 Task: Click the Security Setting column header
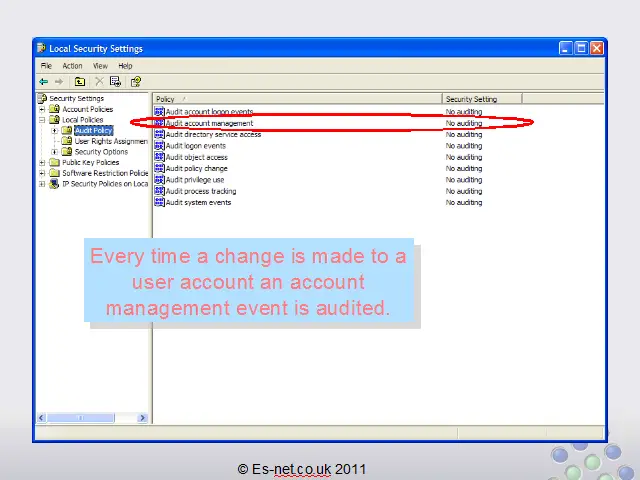click(480, 99)
